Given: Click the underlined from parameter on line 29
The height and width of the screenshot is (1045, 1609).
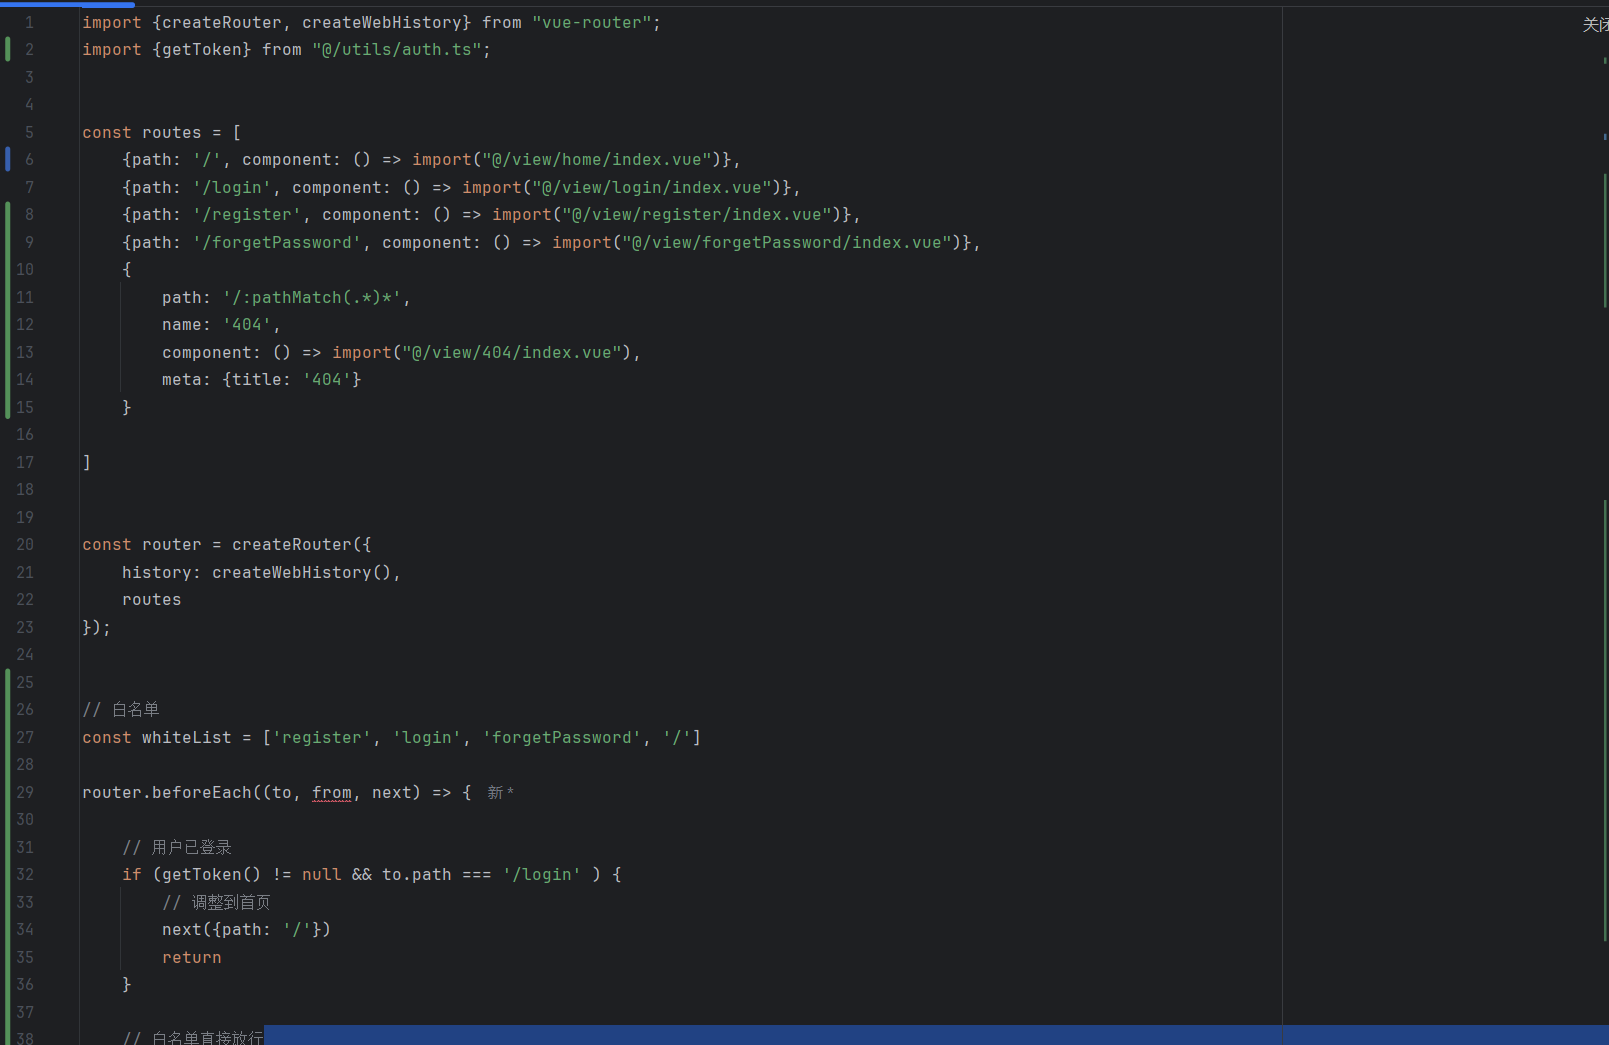Looking at the screenshot, I should coord(332,793).
